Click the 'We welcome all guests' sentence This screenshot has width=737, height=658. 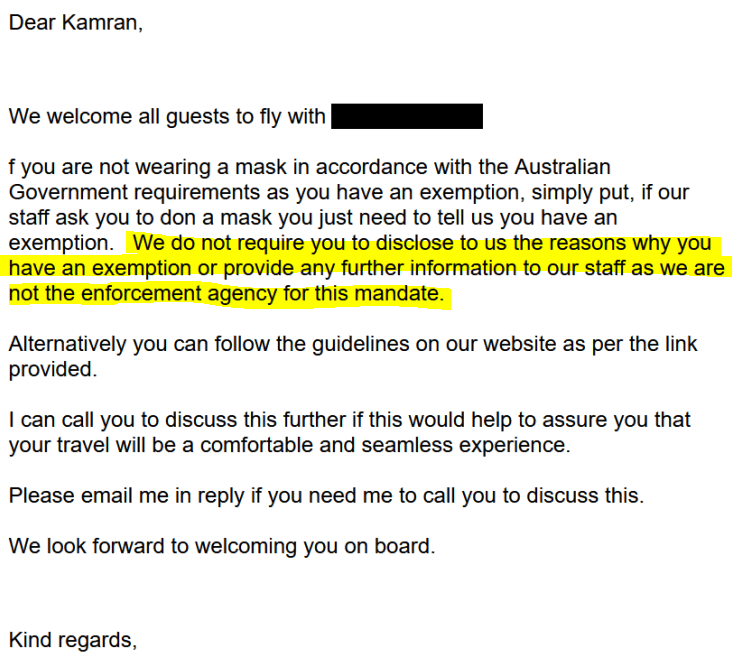click(x=167, y=117)
